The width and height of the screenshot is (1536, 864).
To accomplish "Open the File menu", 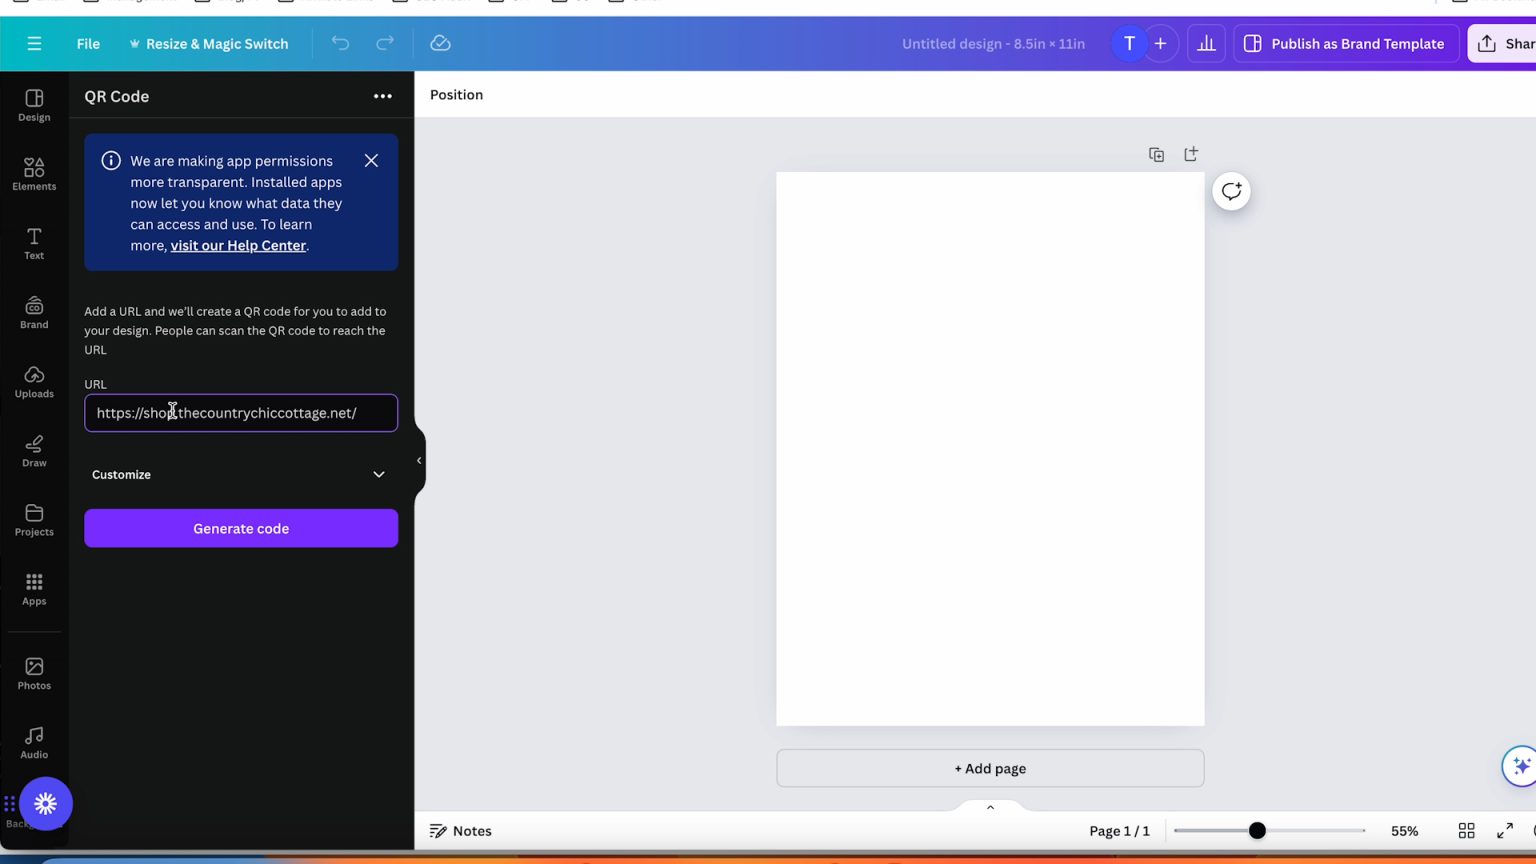I will [88, 43].
